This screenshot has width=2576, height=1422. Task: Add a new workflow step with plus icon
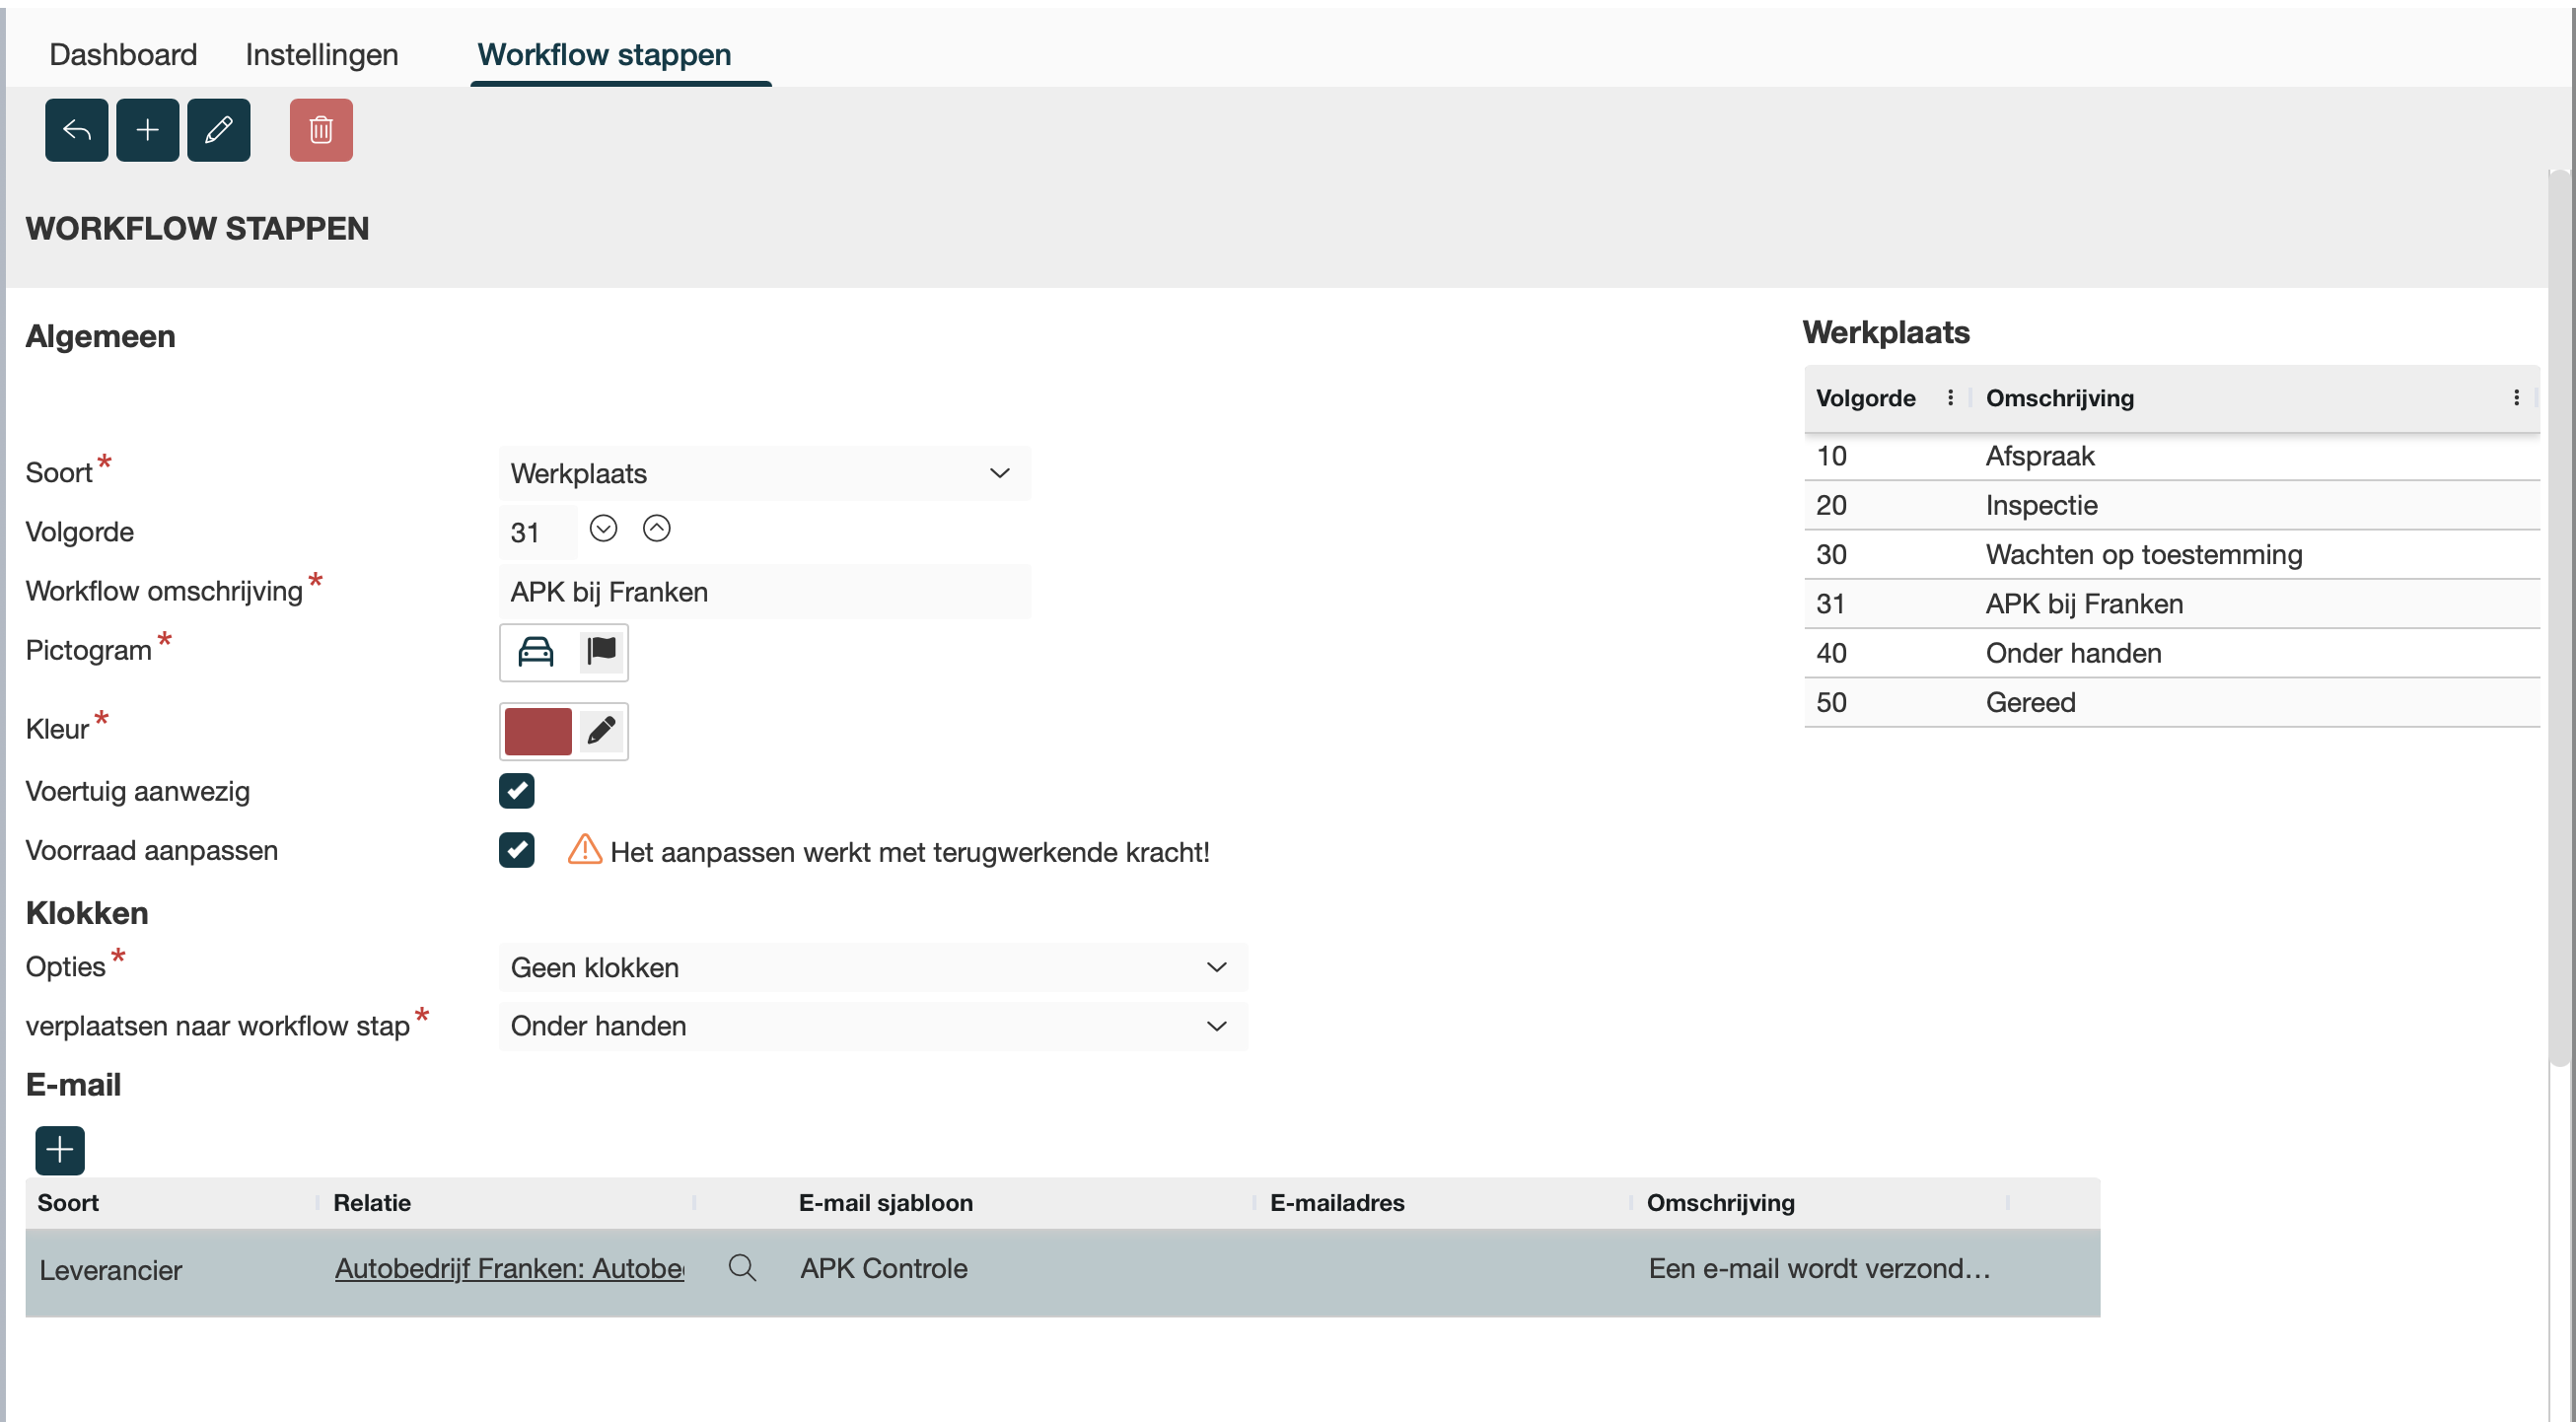[147, 130]
